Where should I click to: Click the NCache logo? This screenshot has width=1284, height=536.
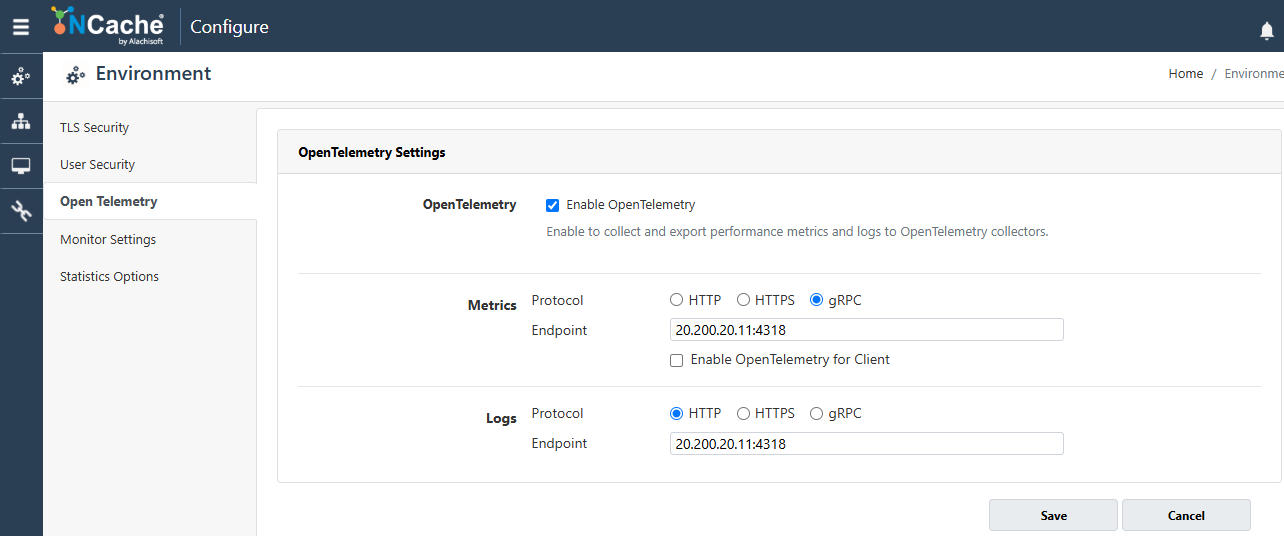tap(107, 26)
